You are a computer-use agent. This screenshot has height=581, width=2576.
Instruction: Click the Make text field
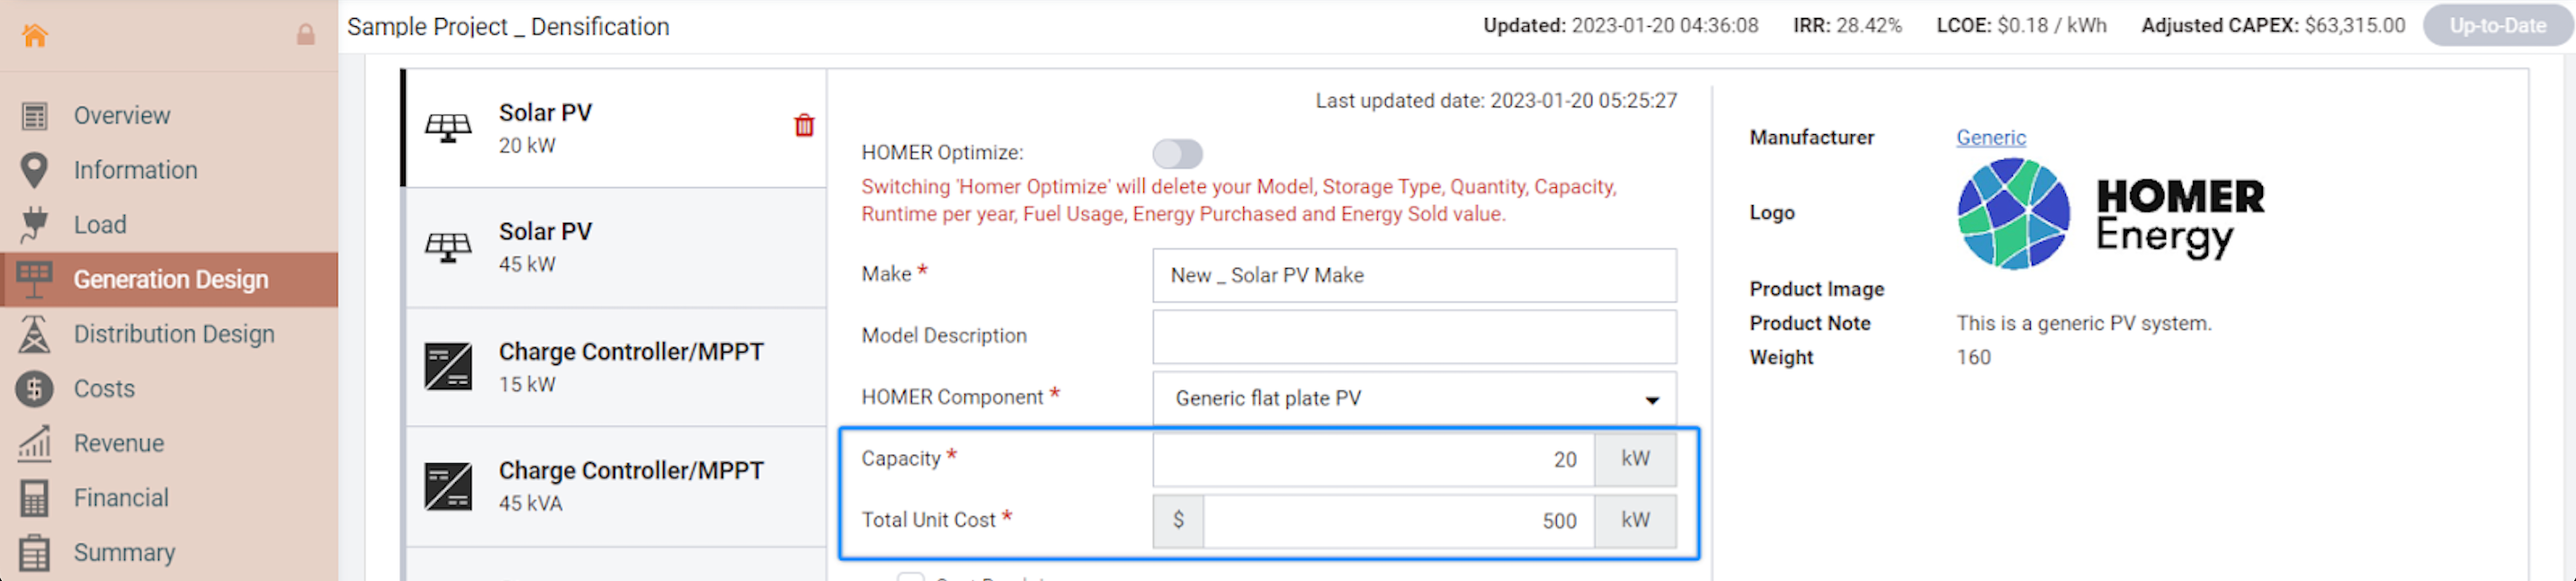pyautogui.click(x=1414, y=276)
